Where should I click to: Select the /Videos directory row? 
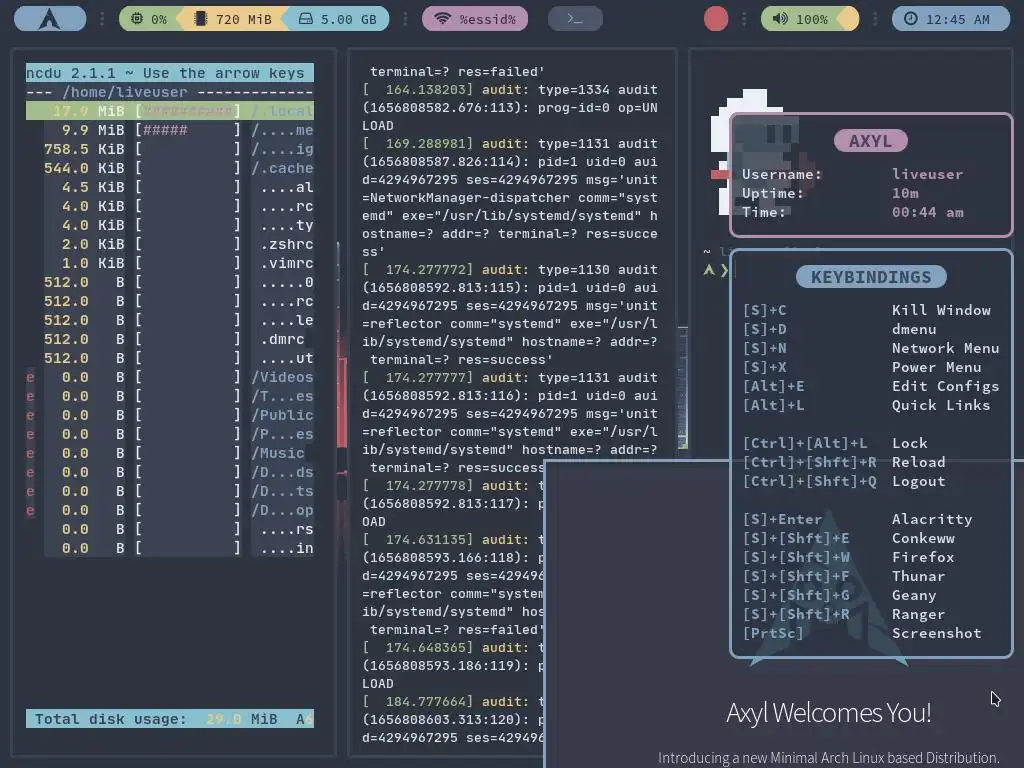(170, 377)
